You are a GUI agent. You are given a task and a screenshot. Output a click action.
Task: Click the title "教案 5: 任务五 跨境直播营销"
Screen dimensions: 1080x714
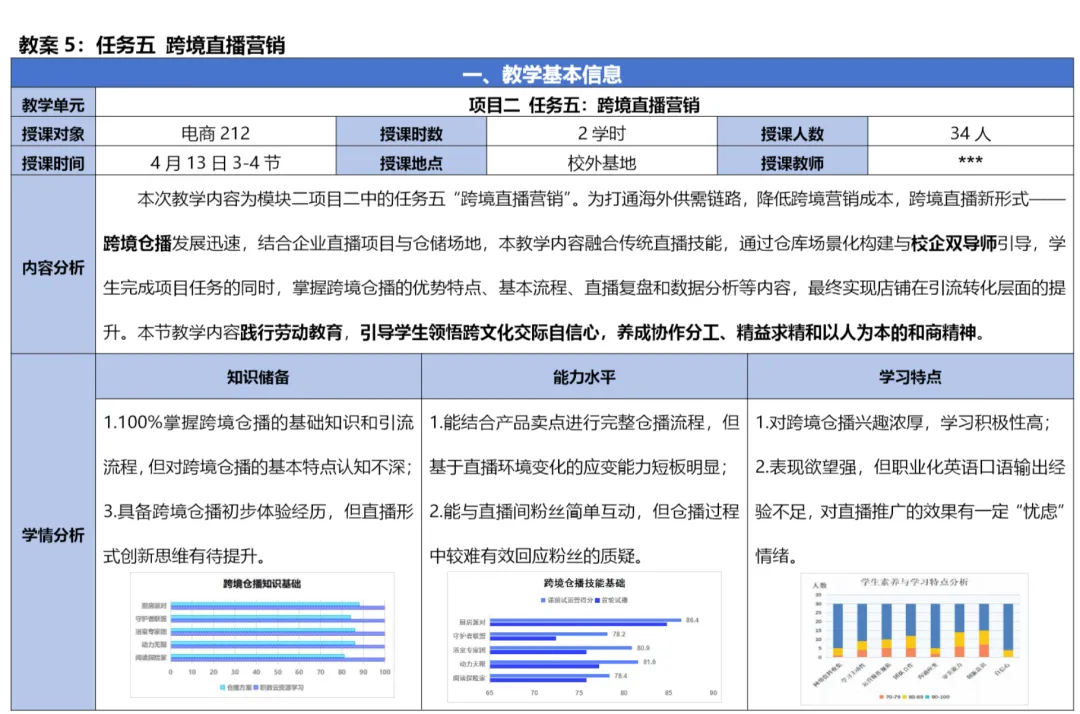pyautogui.click(x=152, y=45)
